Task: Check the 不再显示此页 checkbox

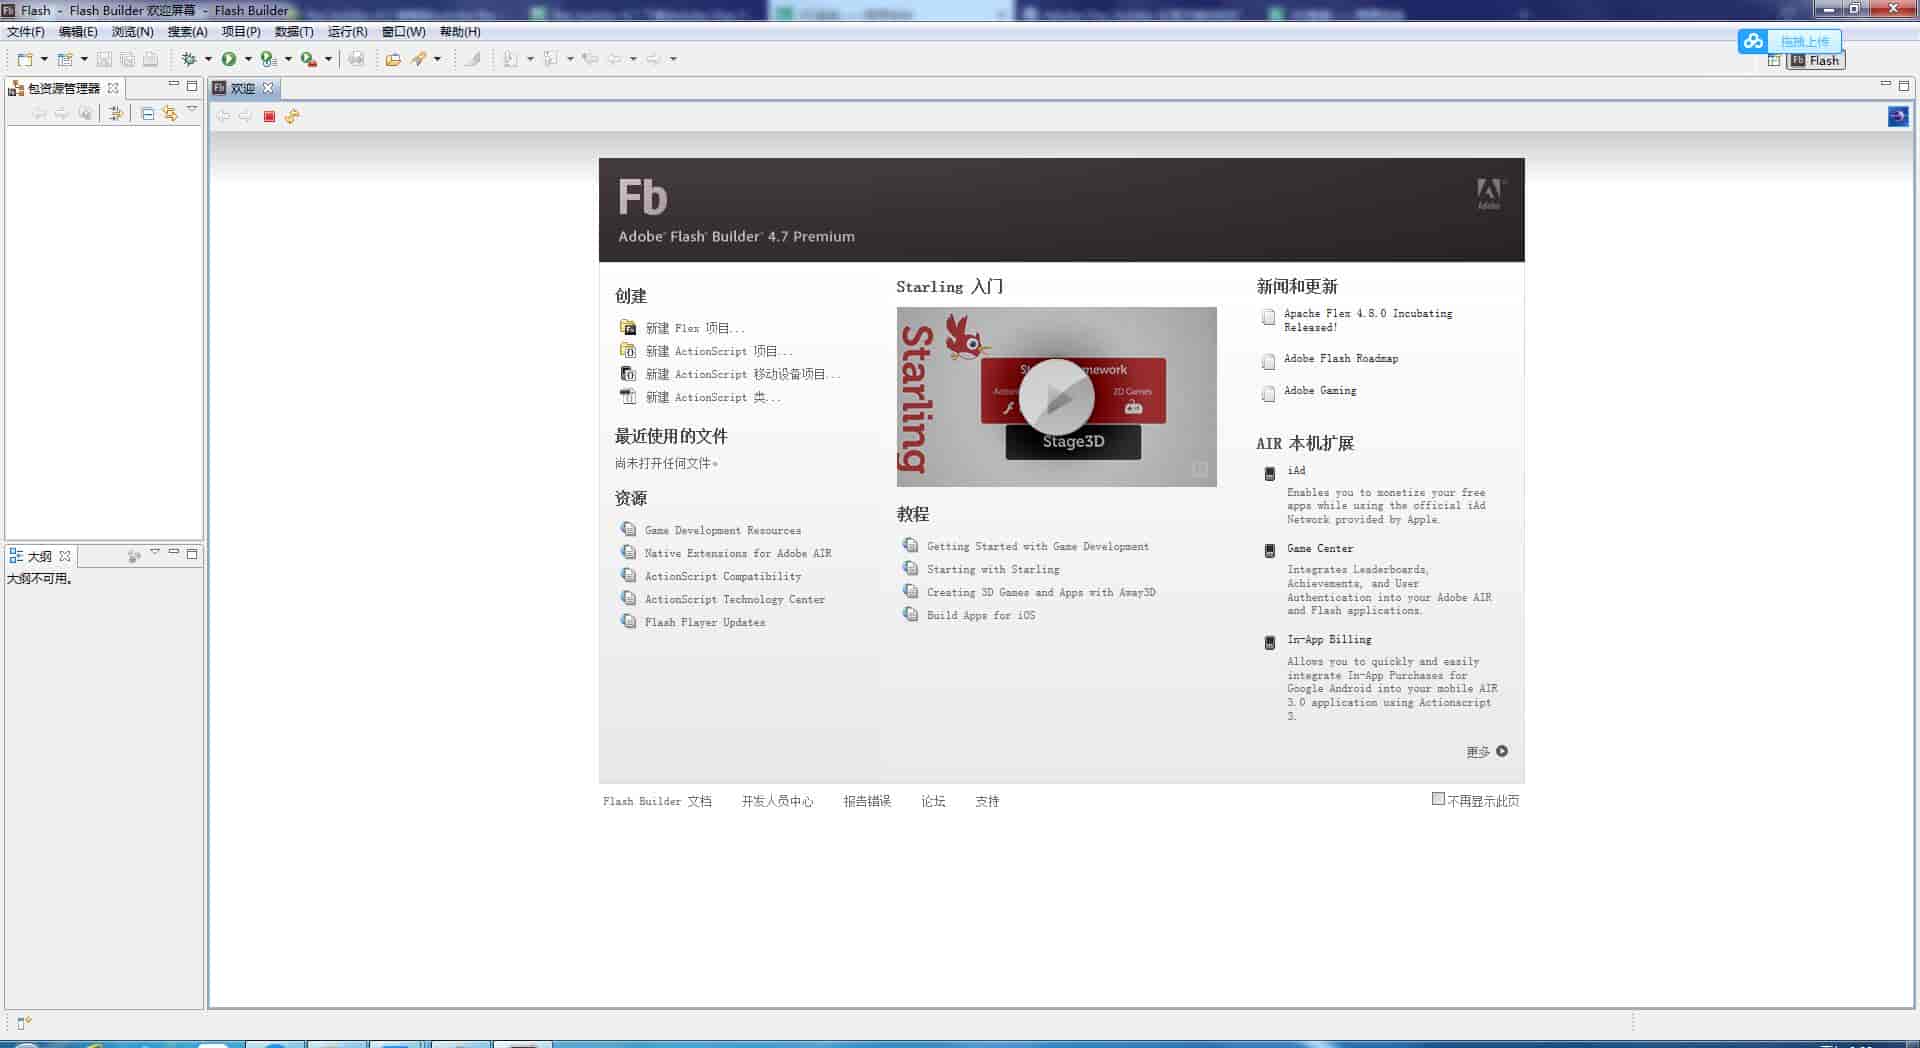Action: [x=1437, y=800]
